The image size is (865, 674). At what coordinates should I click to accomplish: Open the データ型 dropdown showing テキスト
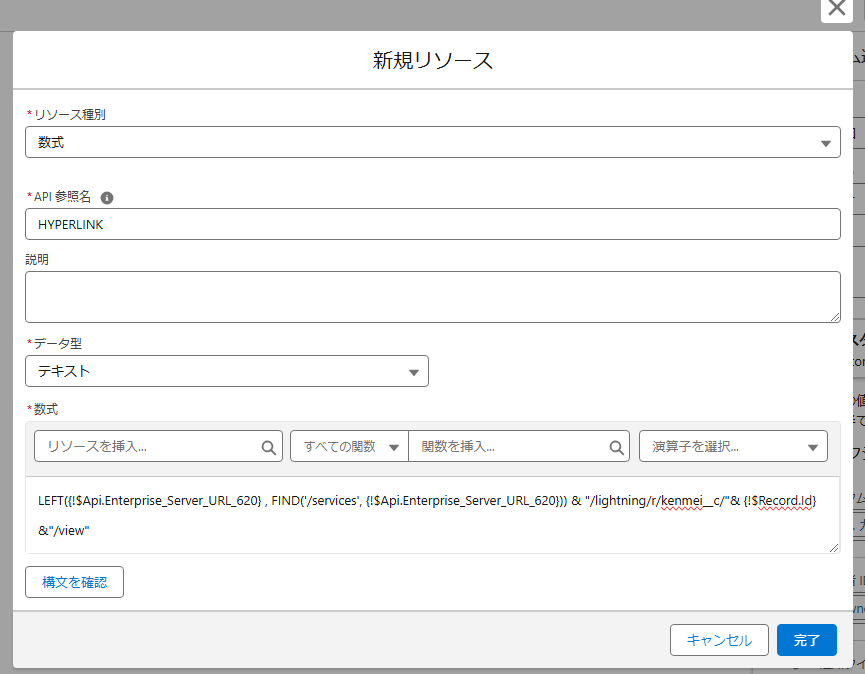[227, 371]
